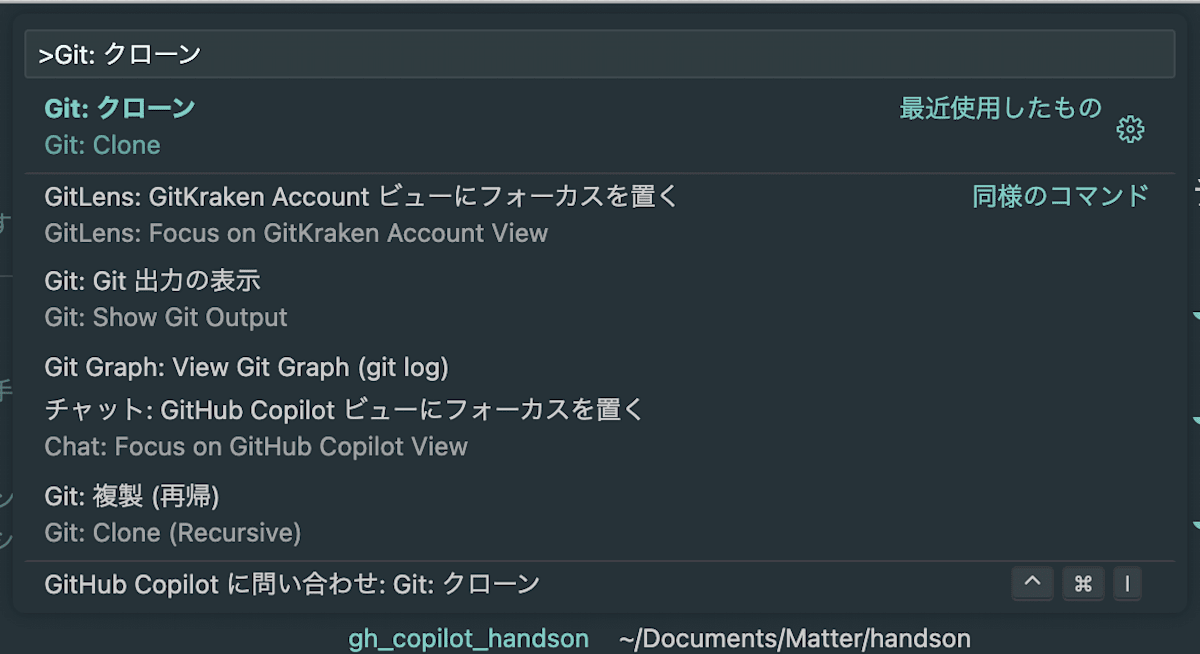1200x654 pixels.
Task: Click the Git: Clone English subtitle
Action: 102,145
